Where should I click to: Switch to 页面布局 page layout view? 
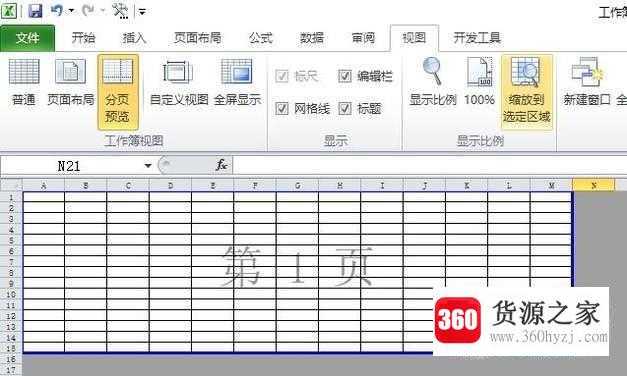tap(70, 82)
